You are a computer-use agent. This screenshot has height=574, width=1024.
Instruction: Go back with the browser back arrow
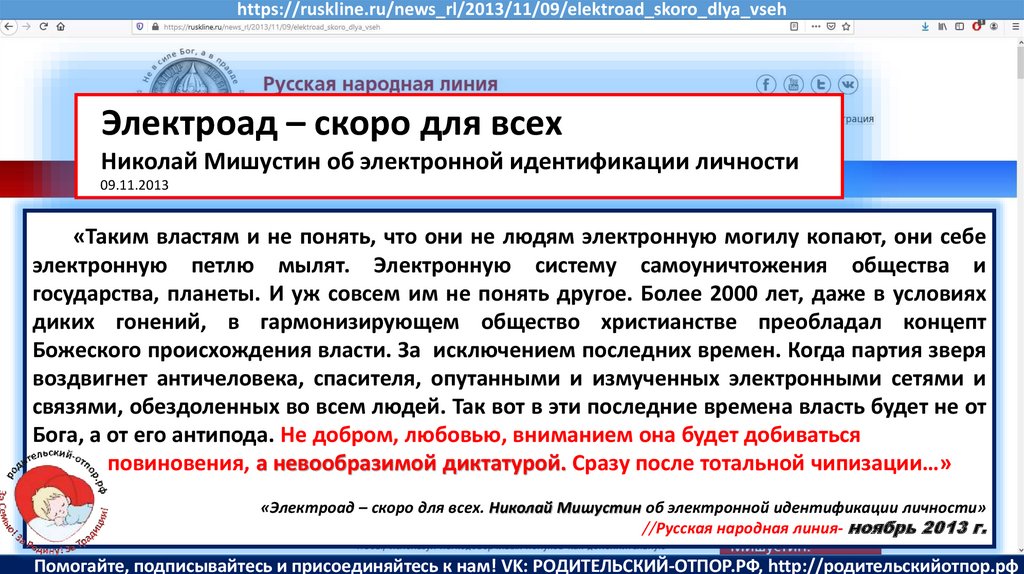[x=8, y=27]
